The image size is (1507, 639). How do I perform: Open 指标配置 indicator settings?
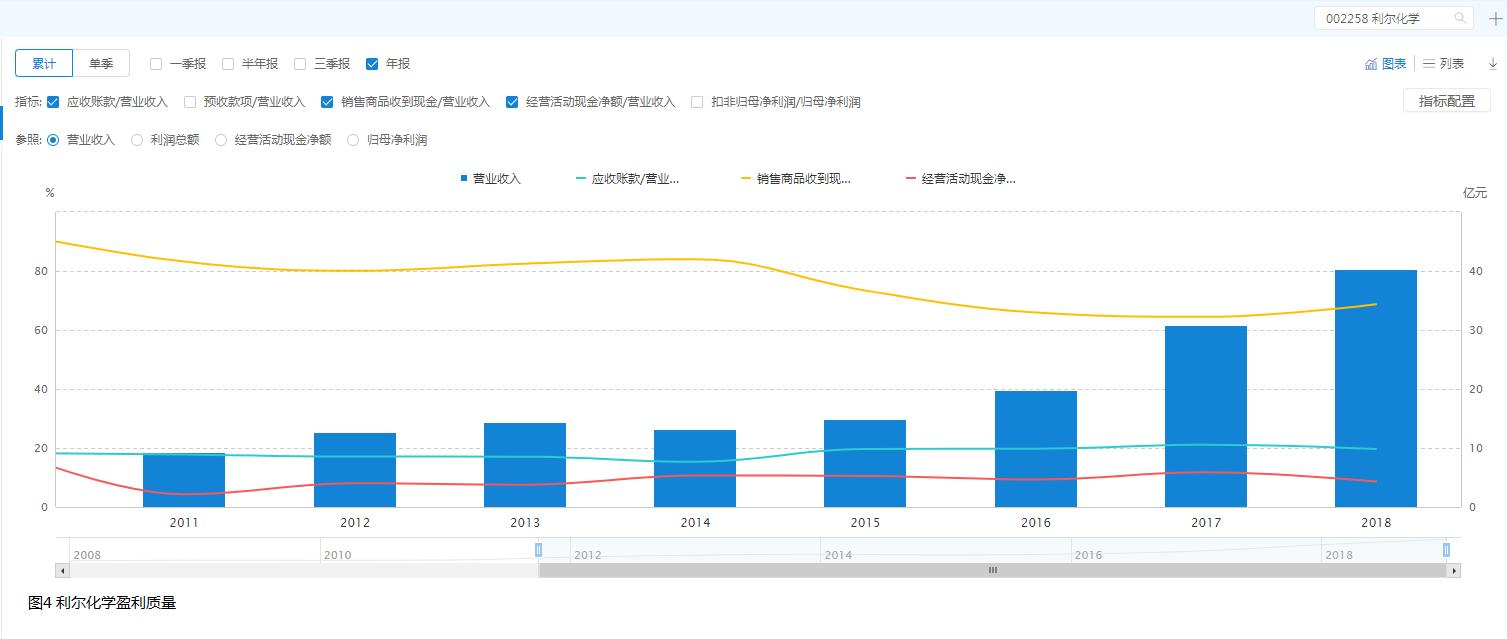tap(1446, 101)
